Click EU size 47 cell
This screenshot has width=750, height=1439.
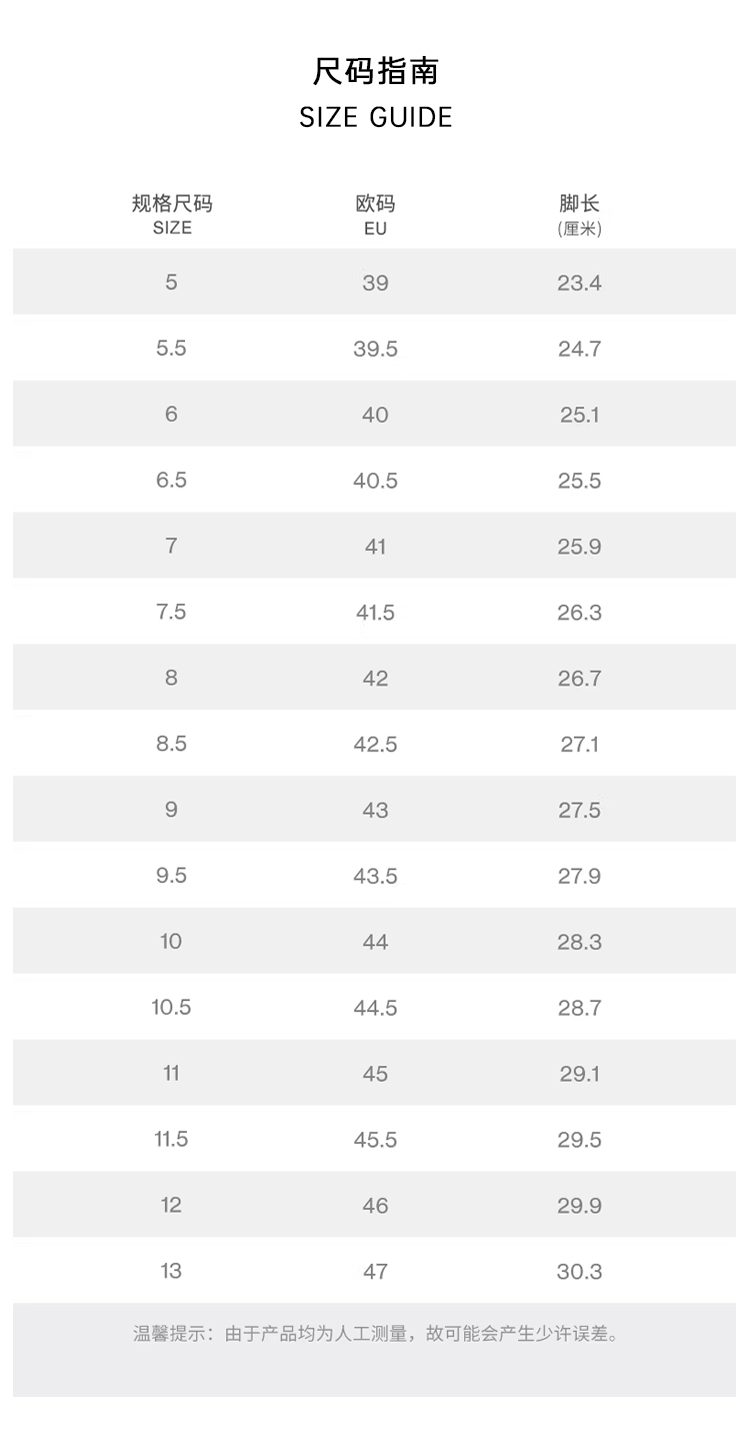point(375,1271)
